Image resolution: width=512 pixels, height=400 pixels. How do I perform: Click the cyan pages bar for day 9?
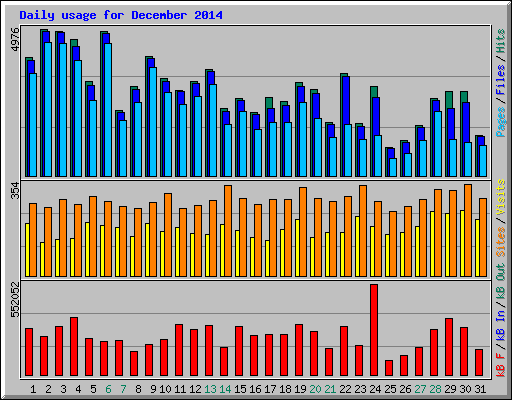[153, 122]
